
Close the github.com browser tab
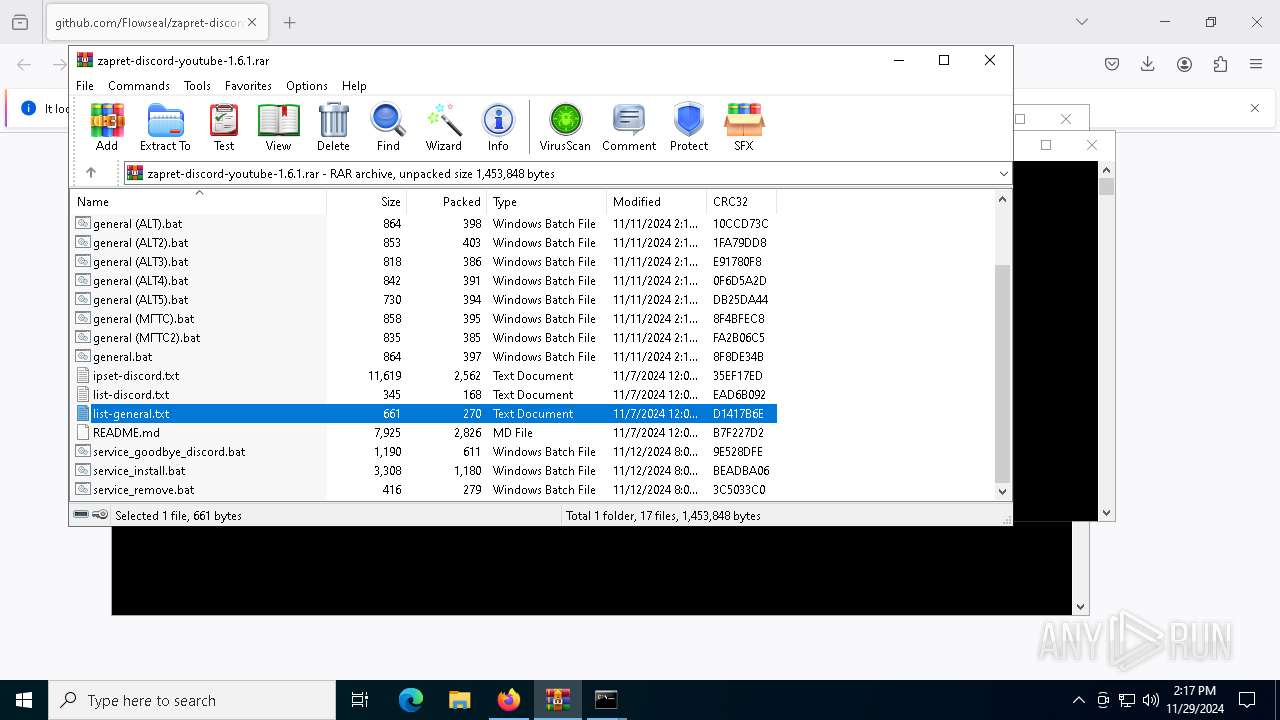coord(252,22)
